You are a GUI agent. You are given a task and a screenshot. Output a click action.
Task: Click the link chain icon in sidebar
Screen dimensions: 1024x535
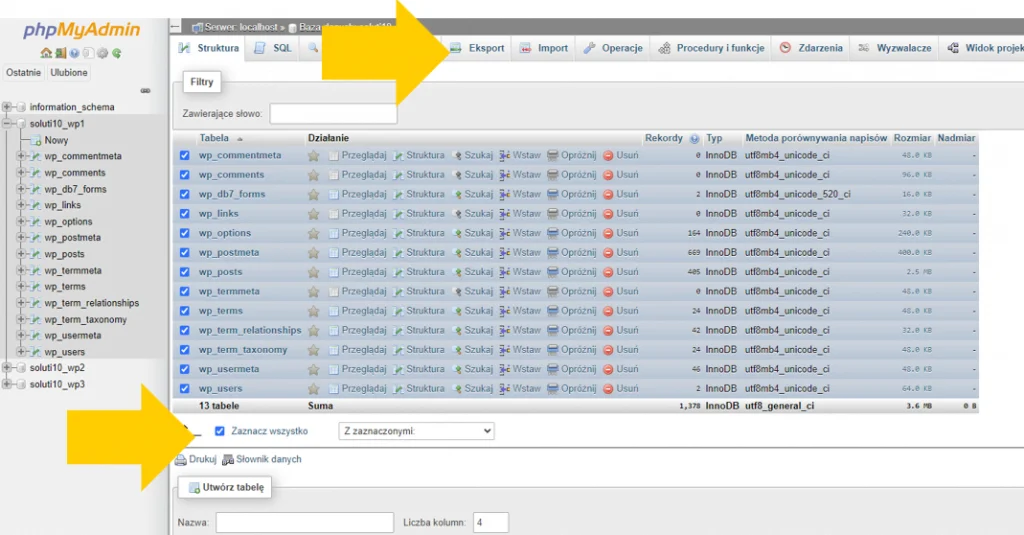(x=145, y=91)
